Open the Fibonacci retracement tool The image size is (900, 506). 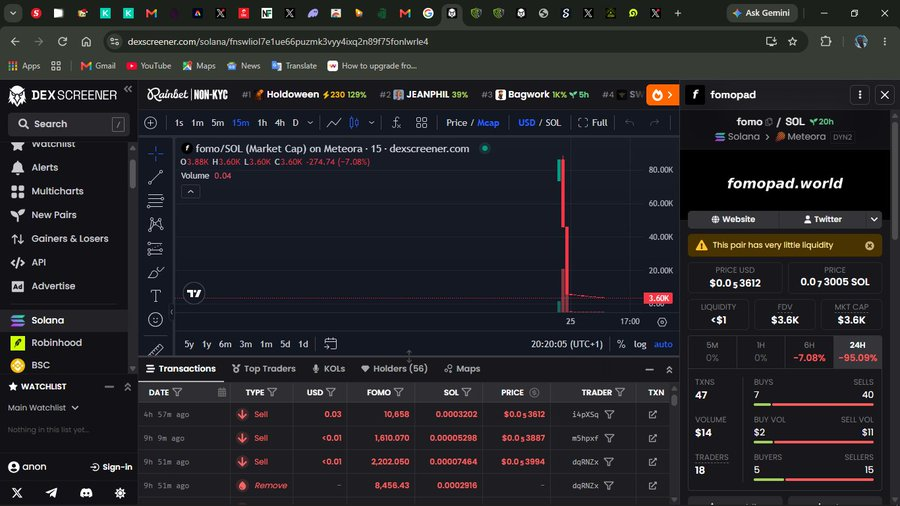coord(156,201)
